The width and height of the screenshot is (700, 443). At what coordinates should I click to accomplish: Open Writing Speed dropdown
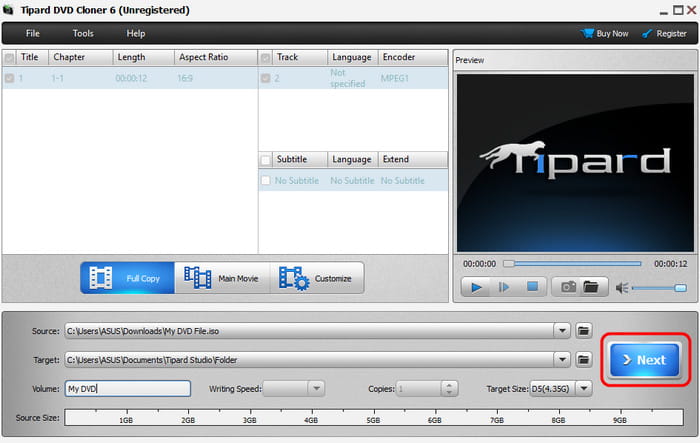pyautogui.click(x=316, y=389)
